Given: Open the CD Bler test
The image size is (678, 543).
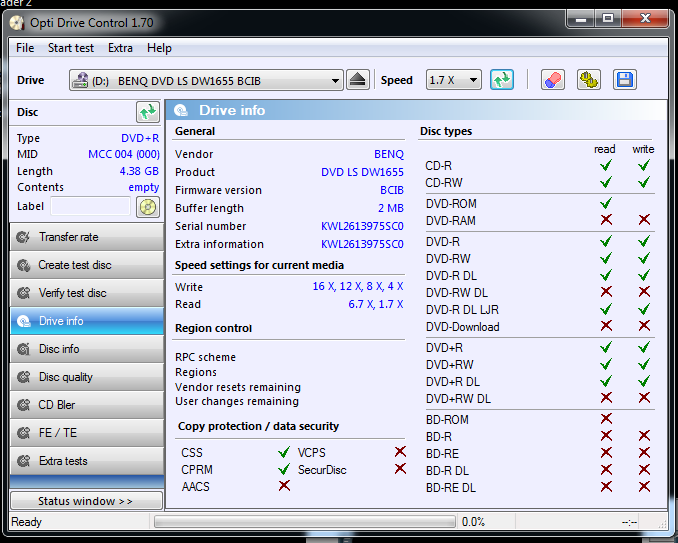Looking at the screenshot, I should 87,405.
